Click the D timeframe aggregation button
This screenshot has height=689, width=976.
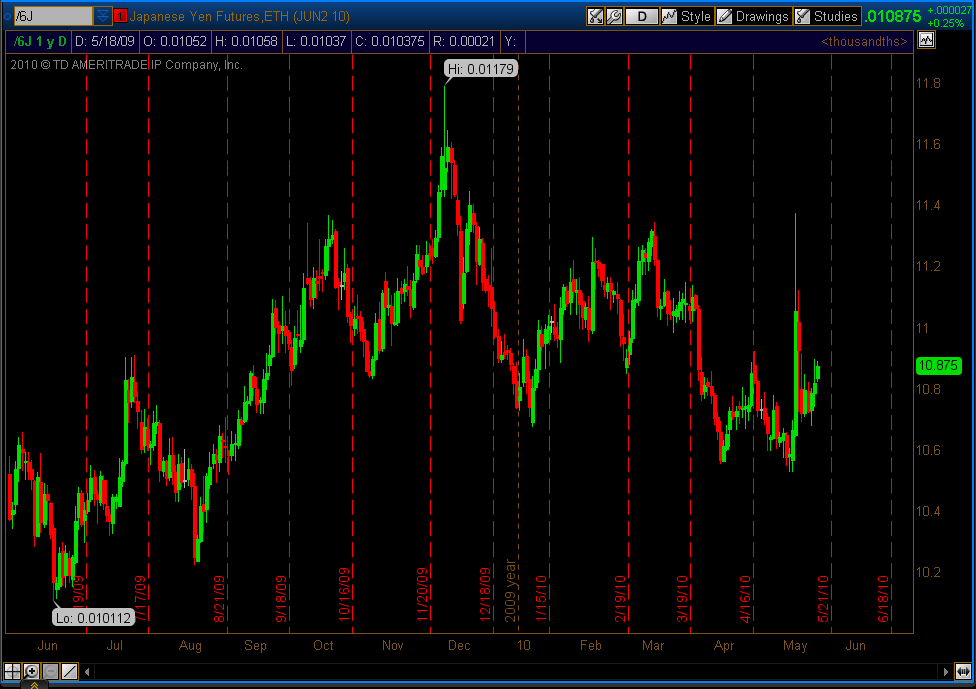(x=642, y=16)
